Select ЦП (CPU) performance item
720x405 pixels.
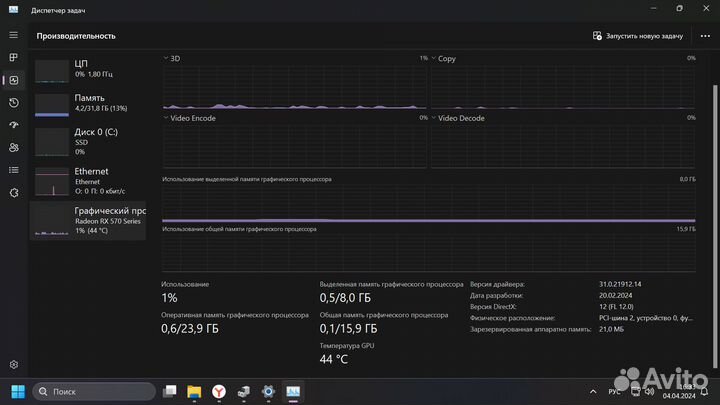click(x=89, y=70)
